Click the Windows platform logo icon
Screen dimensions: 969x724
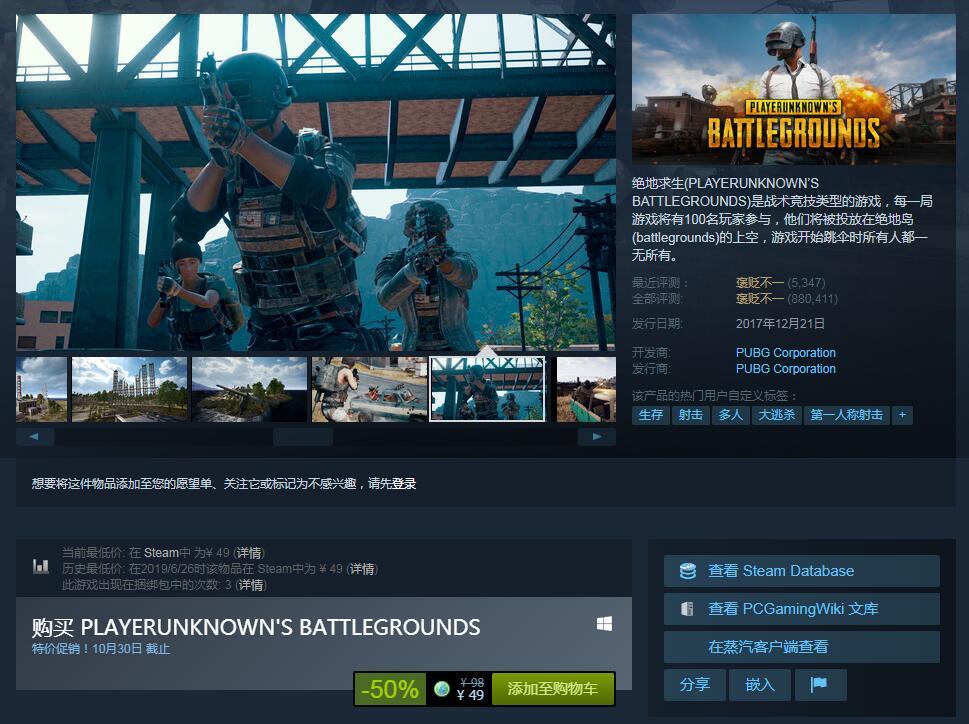point(604,624)
